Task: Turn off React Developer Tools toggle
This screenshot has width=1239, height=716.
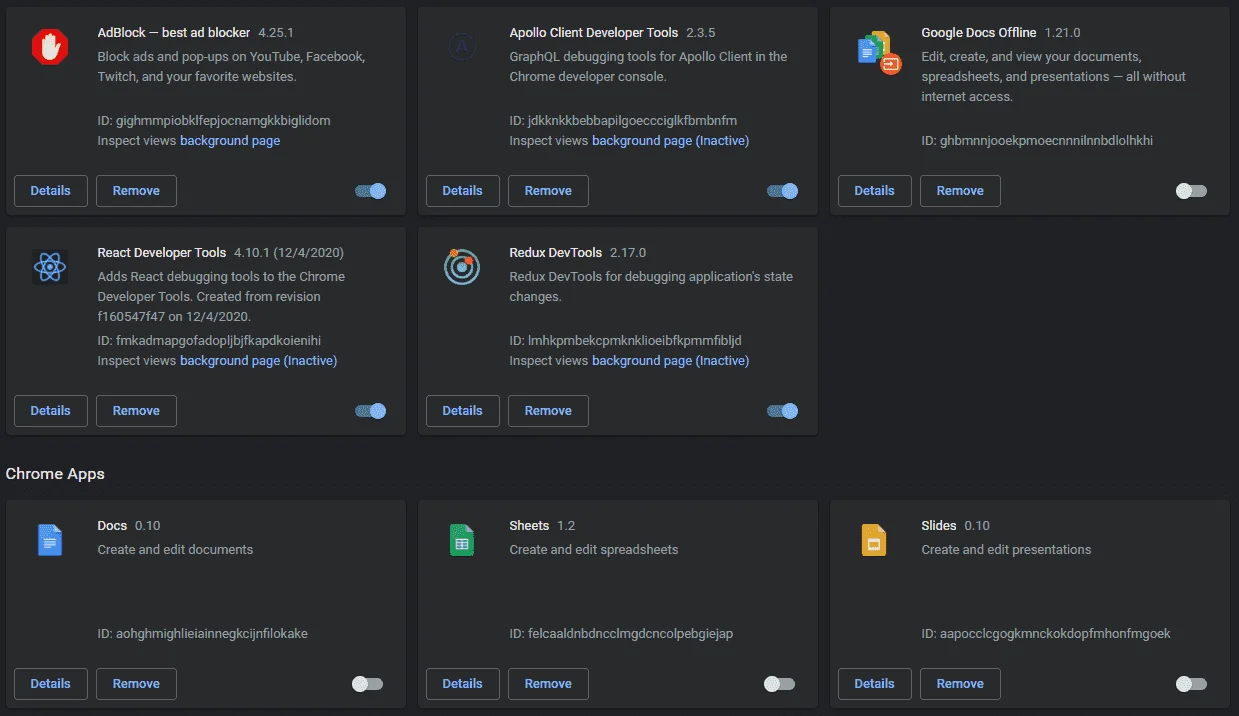Action: (x=371, y=411)
